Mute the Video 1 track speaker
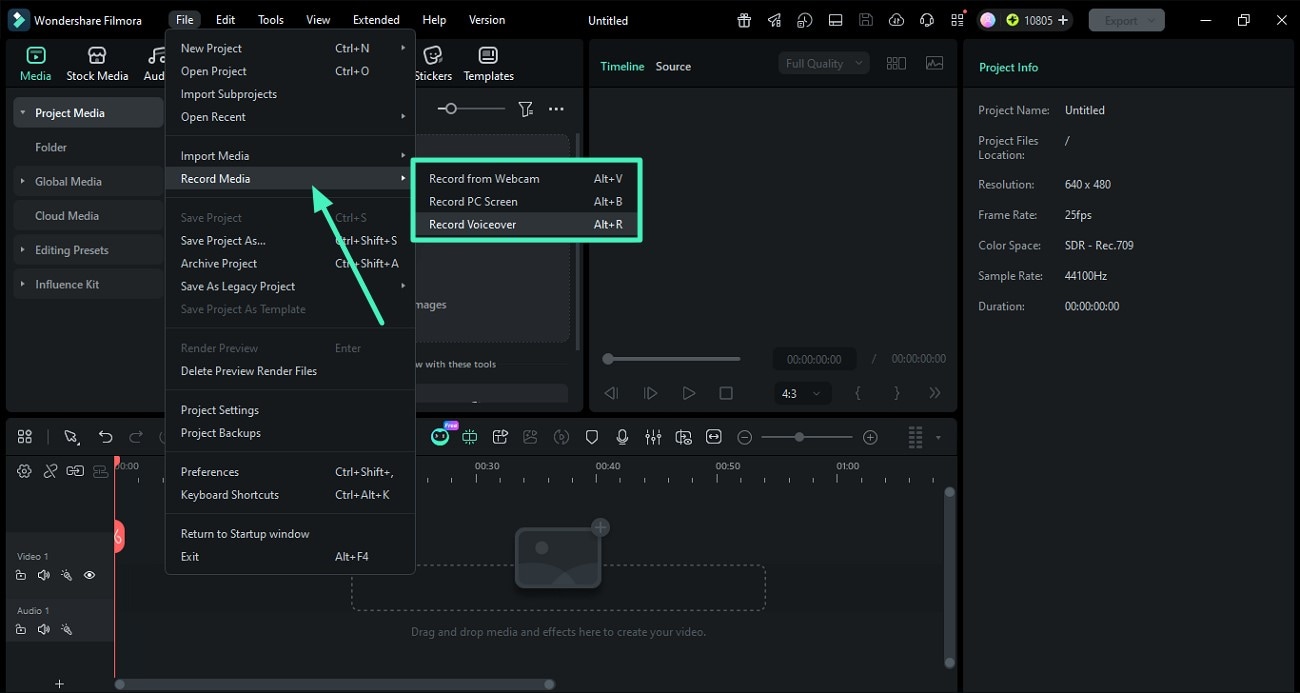Screen dimensions: 1300x693 coord(43,575)
